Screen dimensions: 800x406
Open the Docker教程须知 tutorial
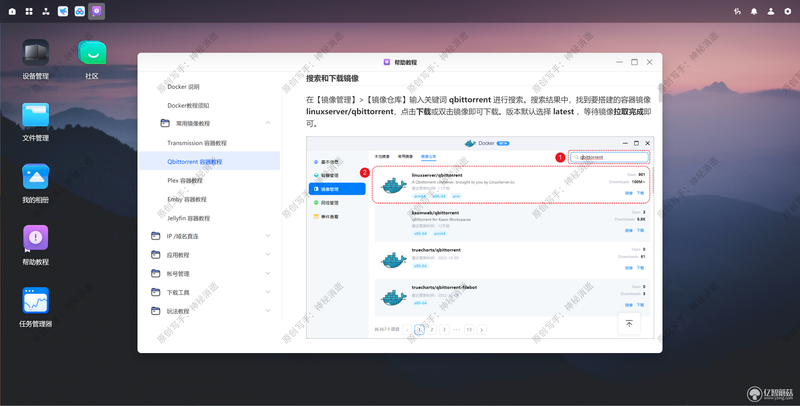click(x=188, y=106)
